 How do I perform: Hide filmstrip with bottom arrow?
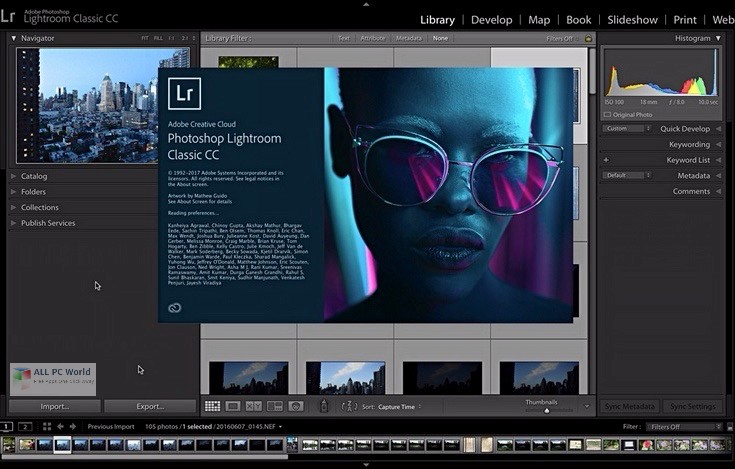pos(366,465)
